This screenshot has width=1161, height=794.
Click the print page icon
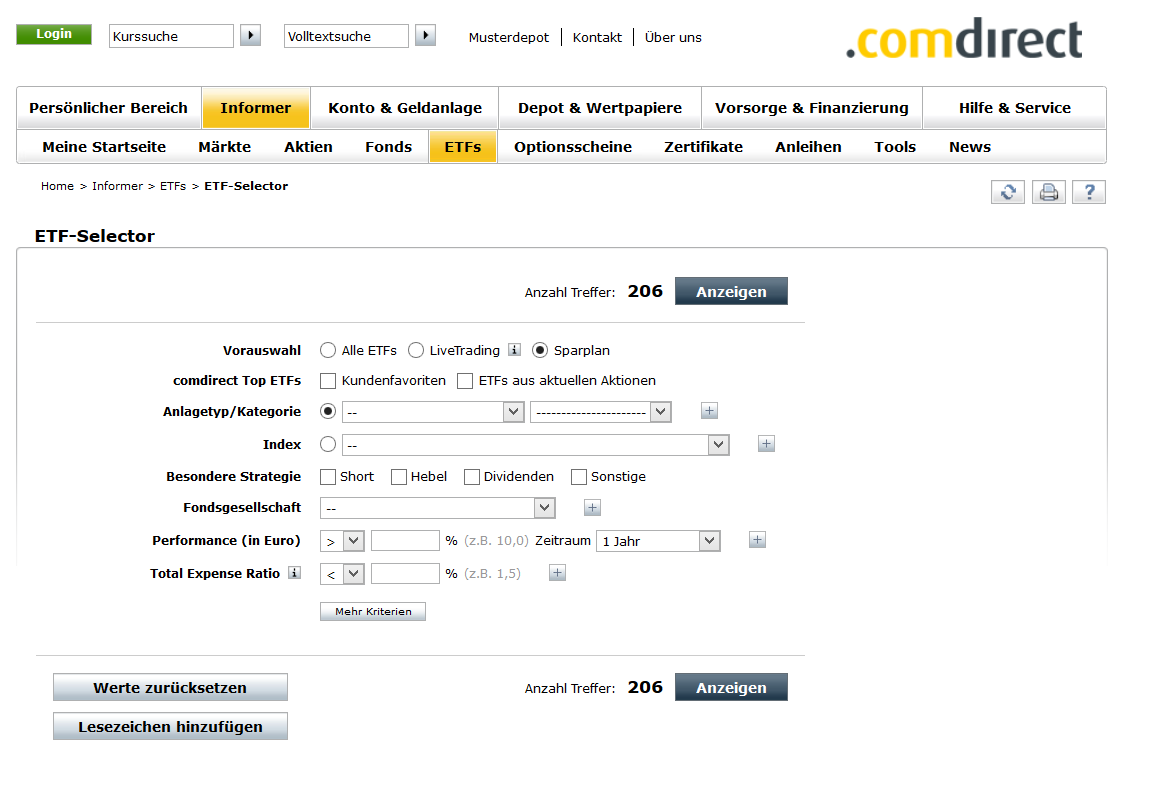tap(1048, 193)
